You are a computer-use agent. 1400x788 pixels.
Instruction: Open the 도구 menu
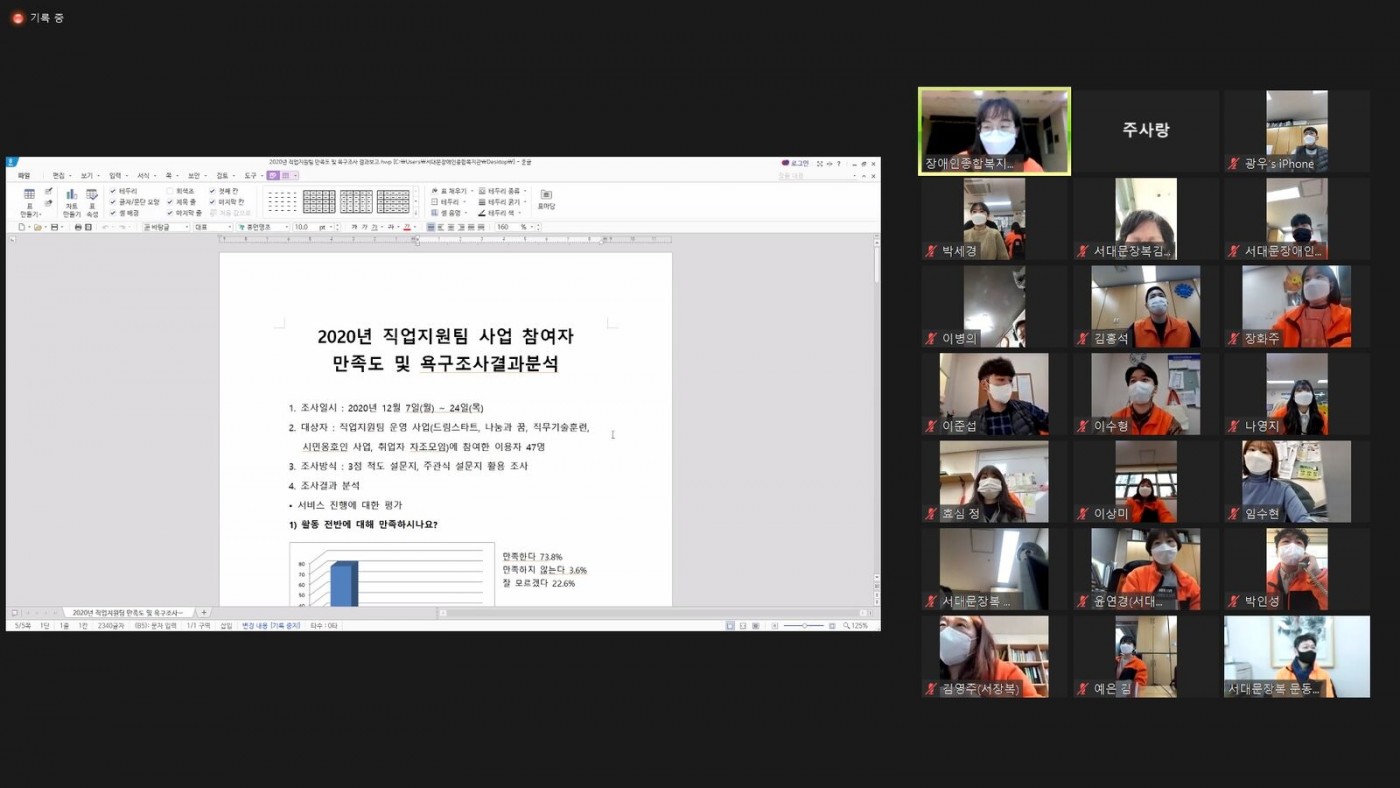click(x=252, y=176)
